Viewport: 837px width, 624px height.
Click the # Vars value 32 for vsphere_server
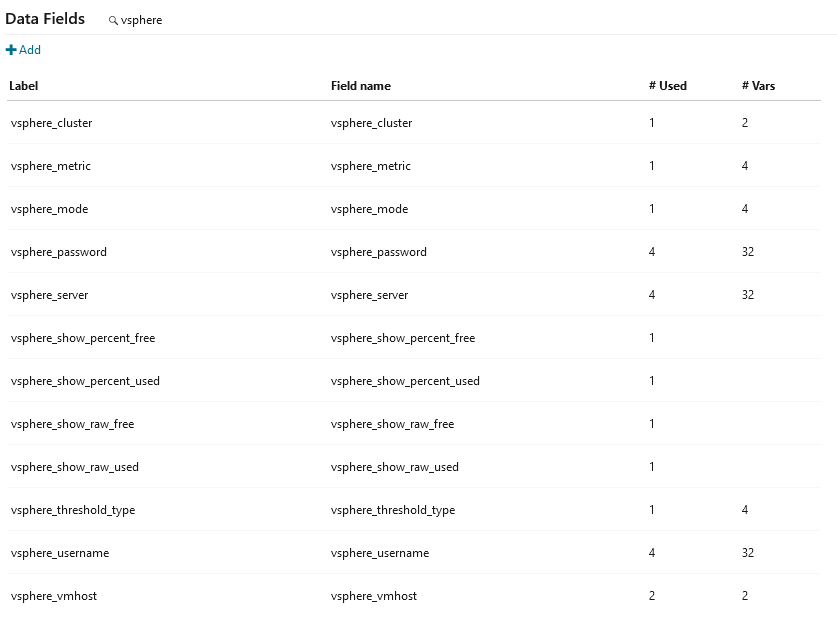click(x=748, y=295)
